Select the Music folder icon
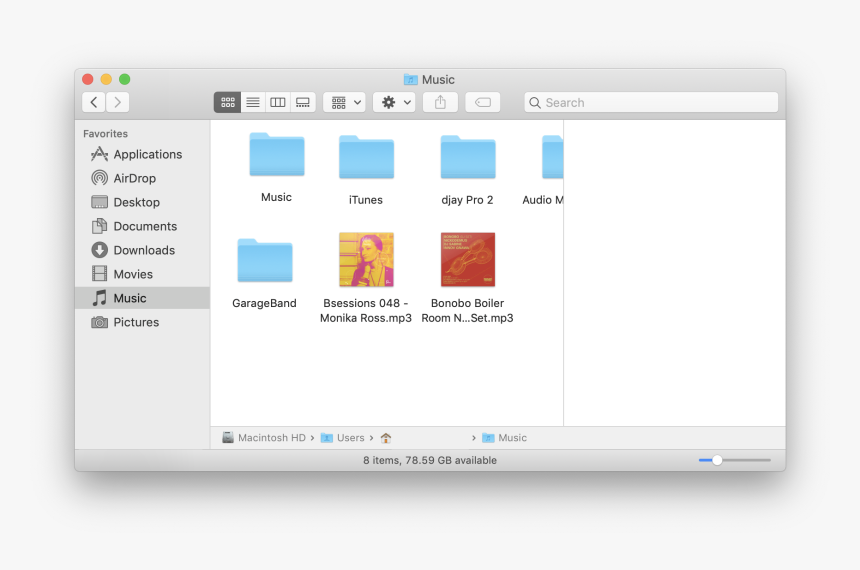 pos(277,155)
